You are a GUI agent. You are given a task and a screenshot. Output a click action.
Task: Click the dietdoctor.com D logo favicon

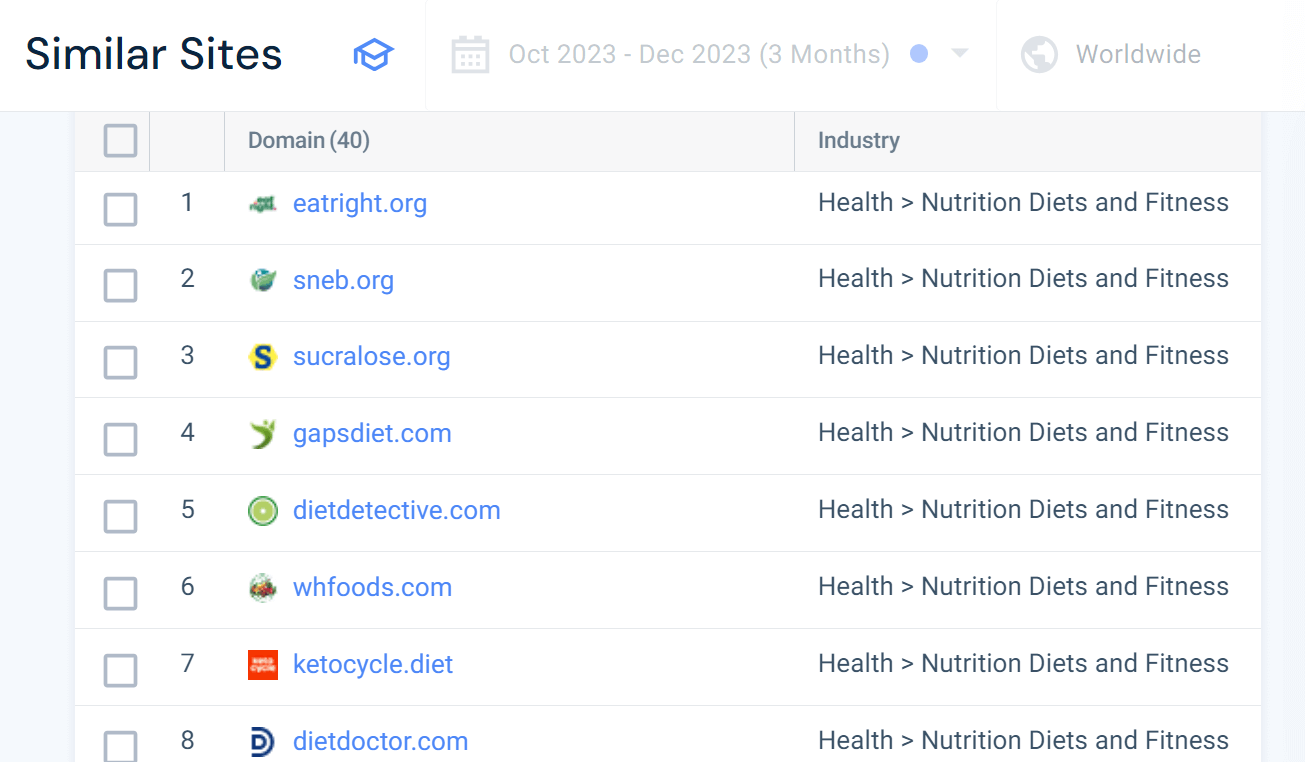(x=262, y=742)
